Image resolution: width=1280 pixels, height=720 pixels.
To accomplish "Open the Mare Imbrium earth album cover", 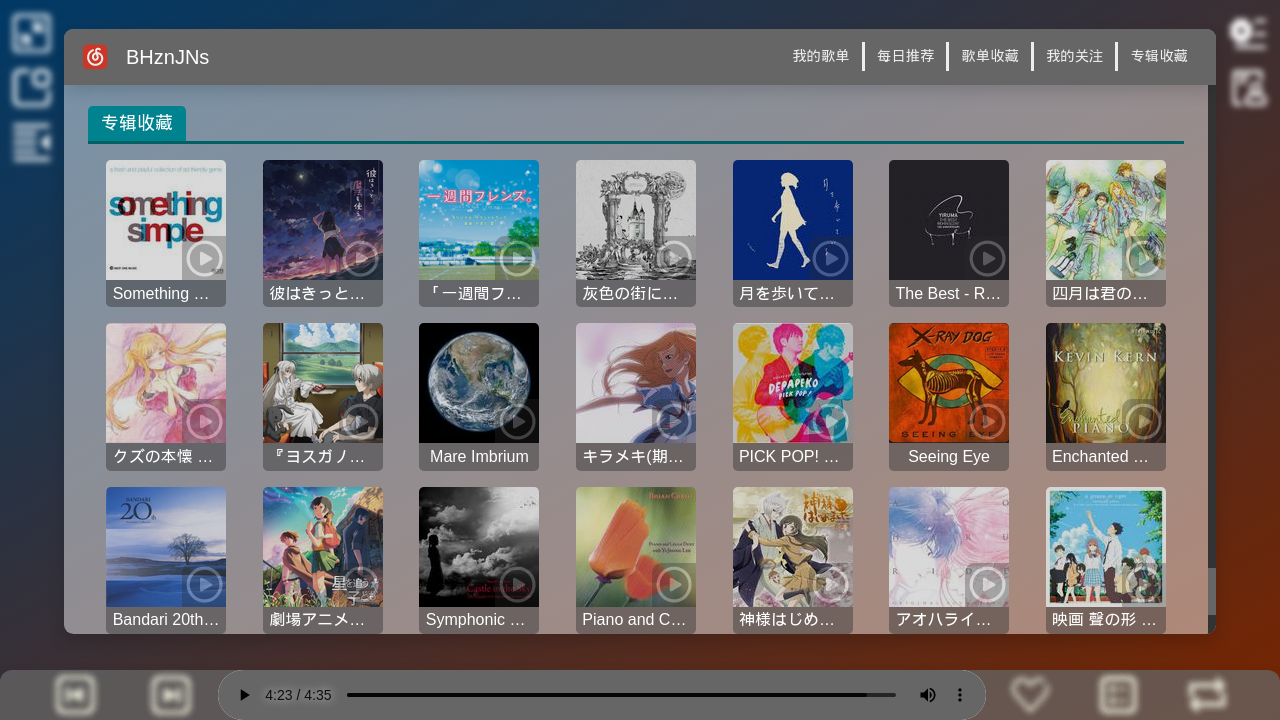I will [479, 383].
